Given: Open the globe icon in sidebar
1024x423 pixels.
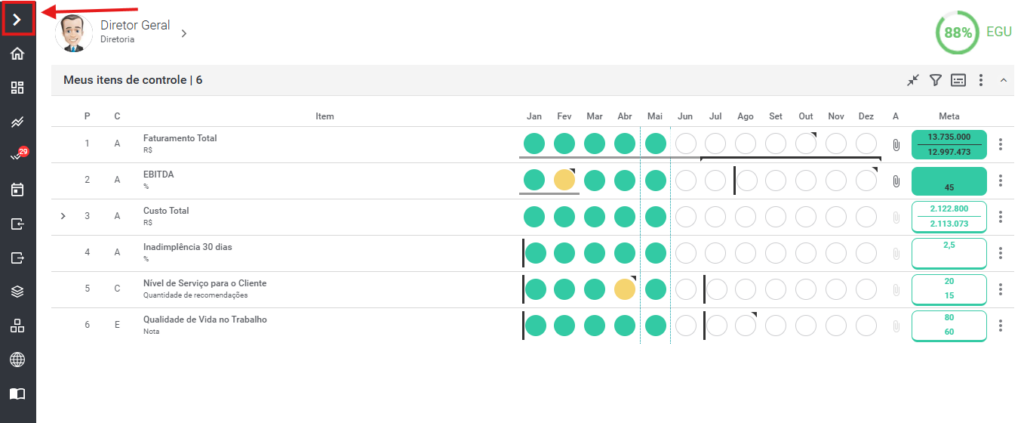Looking at the screenshot, I should click(18, 360).
